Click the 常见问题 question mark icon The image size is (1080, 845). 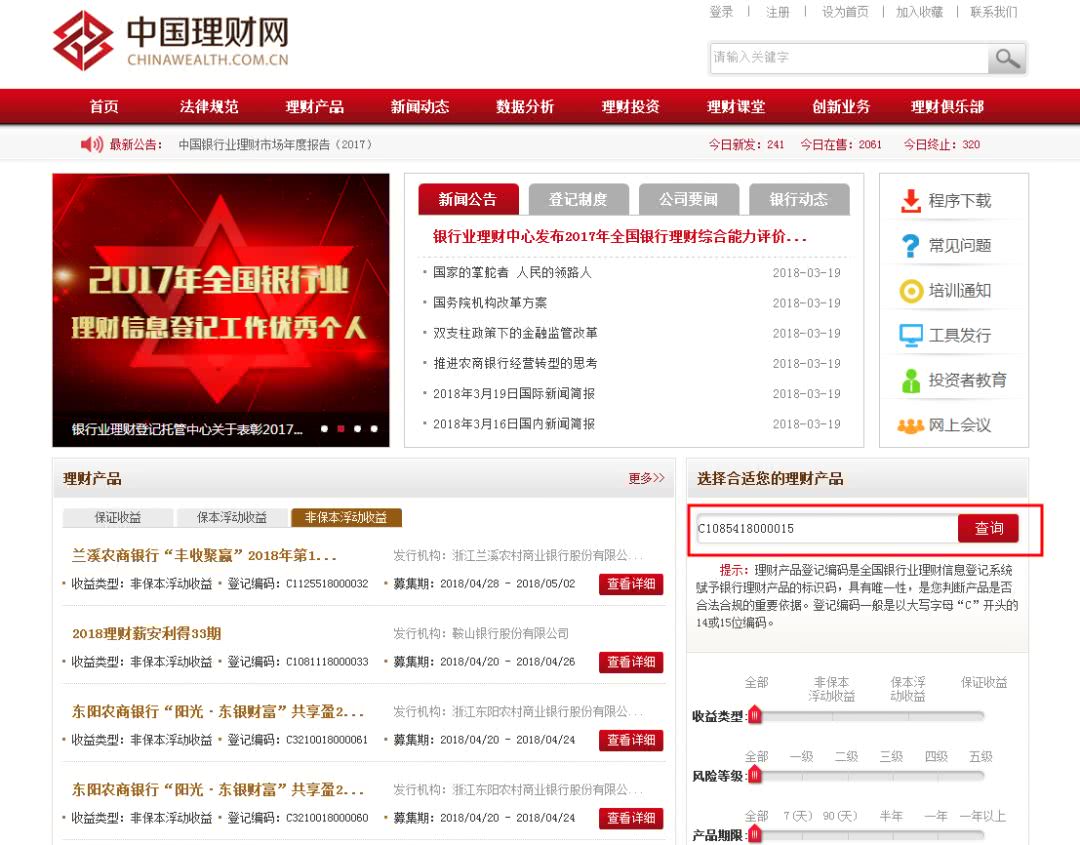pyautogui.click(x=911, y=246)
